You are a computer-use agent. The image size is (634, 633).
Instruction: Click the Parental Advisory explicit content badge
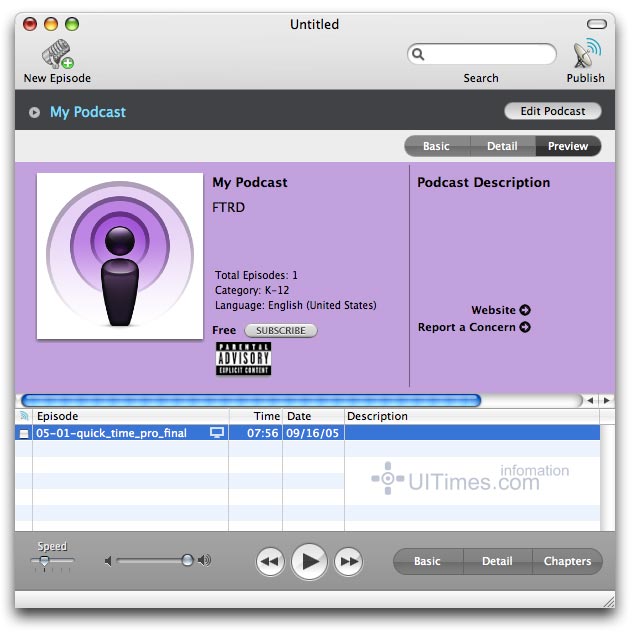pyautogui.click(x=243, y=359)
